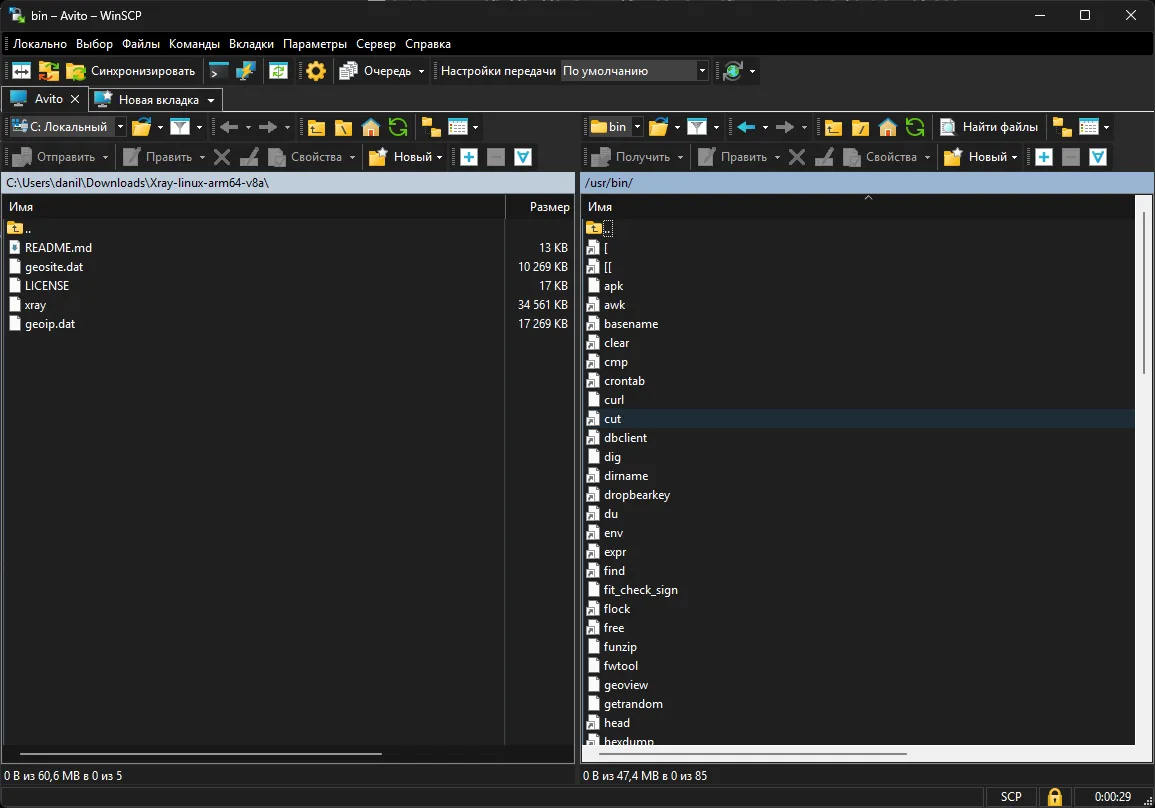Go to root directory in remote panel toolbar

[x=860, y=127]
